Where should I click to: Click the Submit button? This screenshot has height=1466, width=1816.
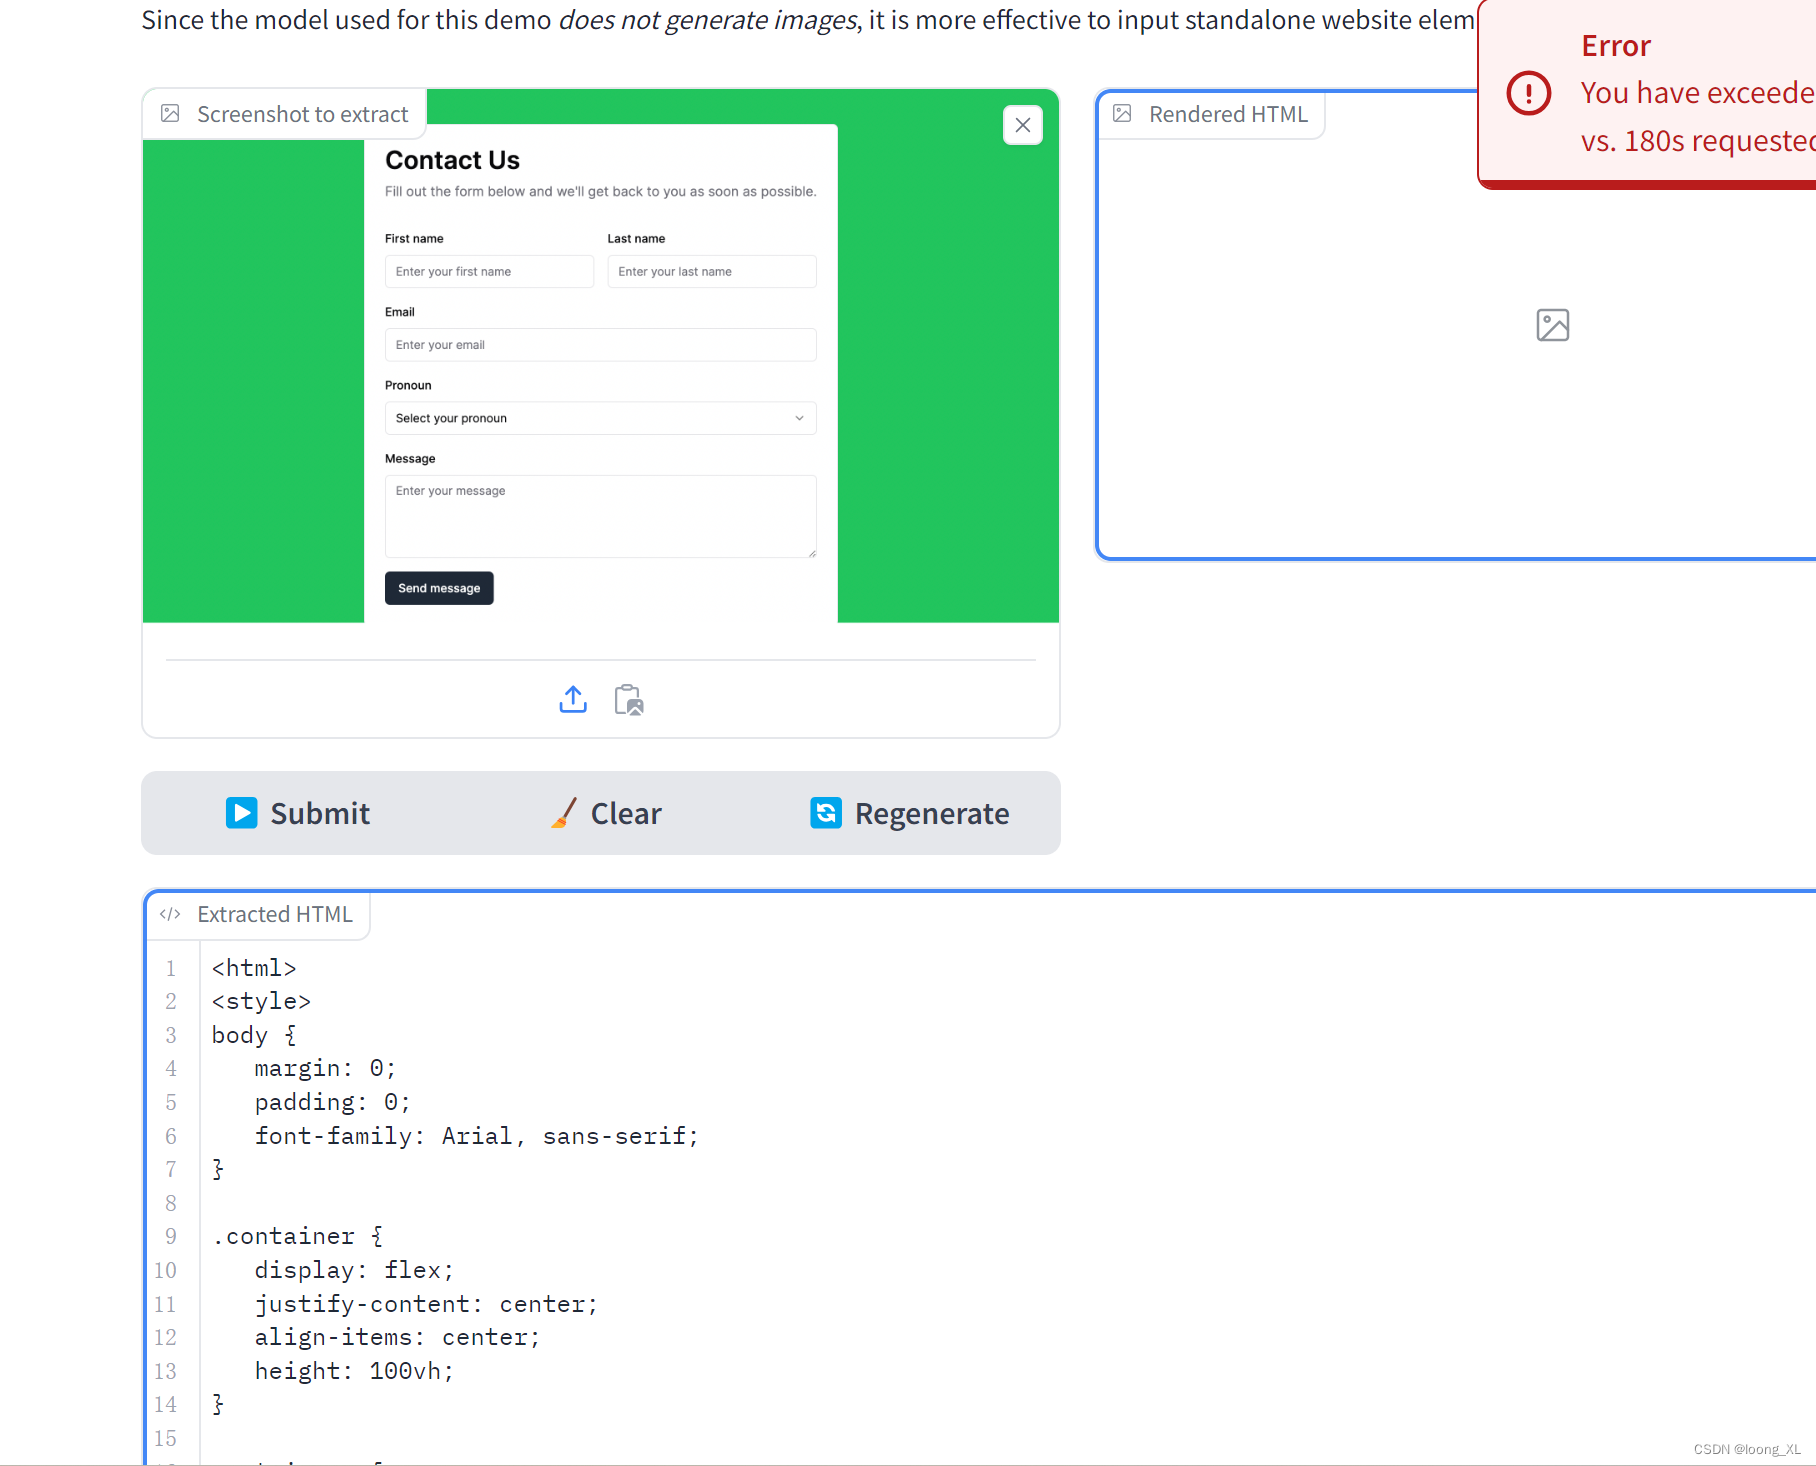tap(297, 813)
